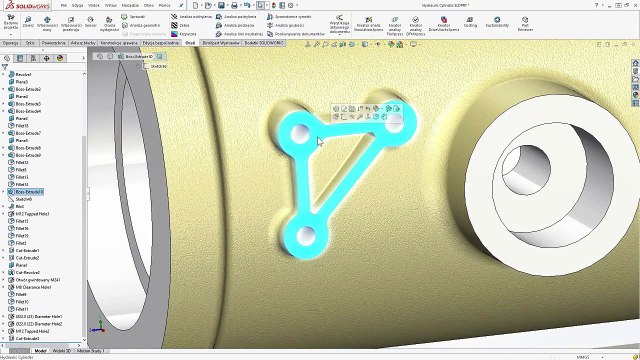Open the PropertyManager tab
The image size is (640, 360).
tap(20, 58)
